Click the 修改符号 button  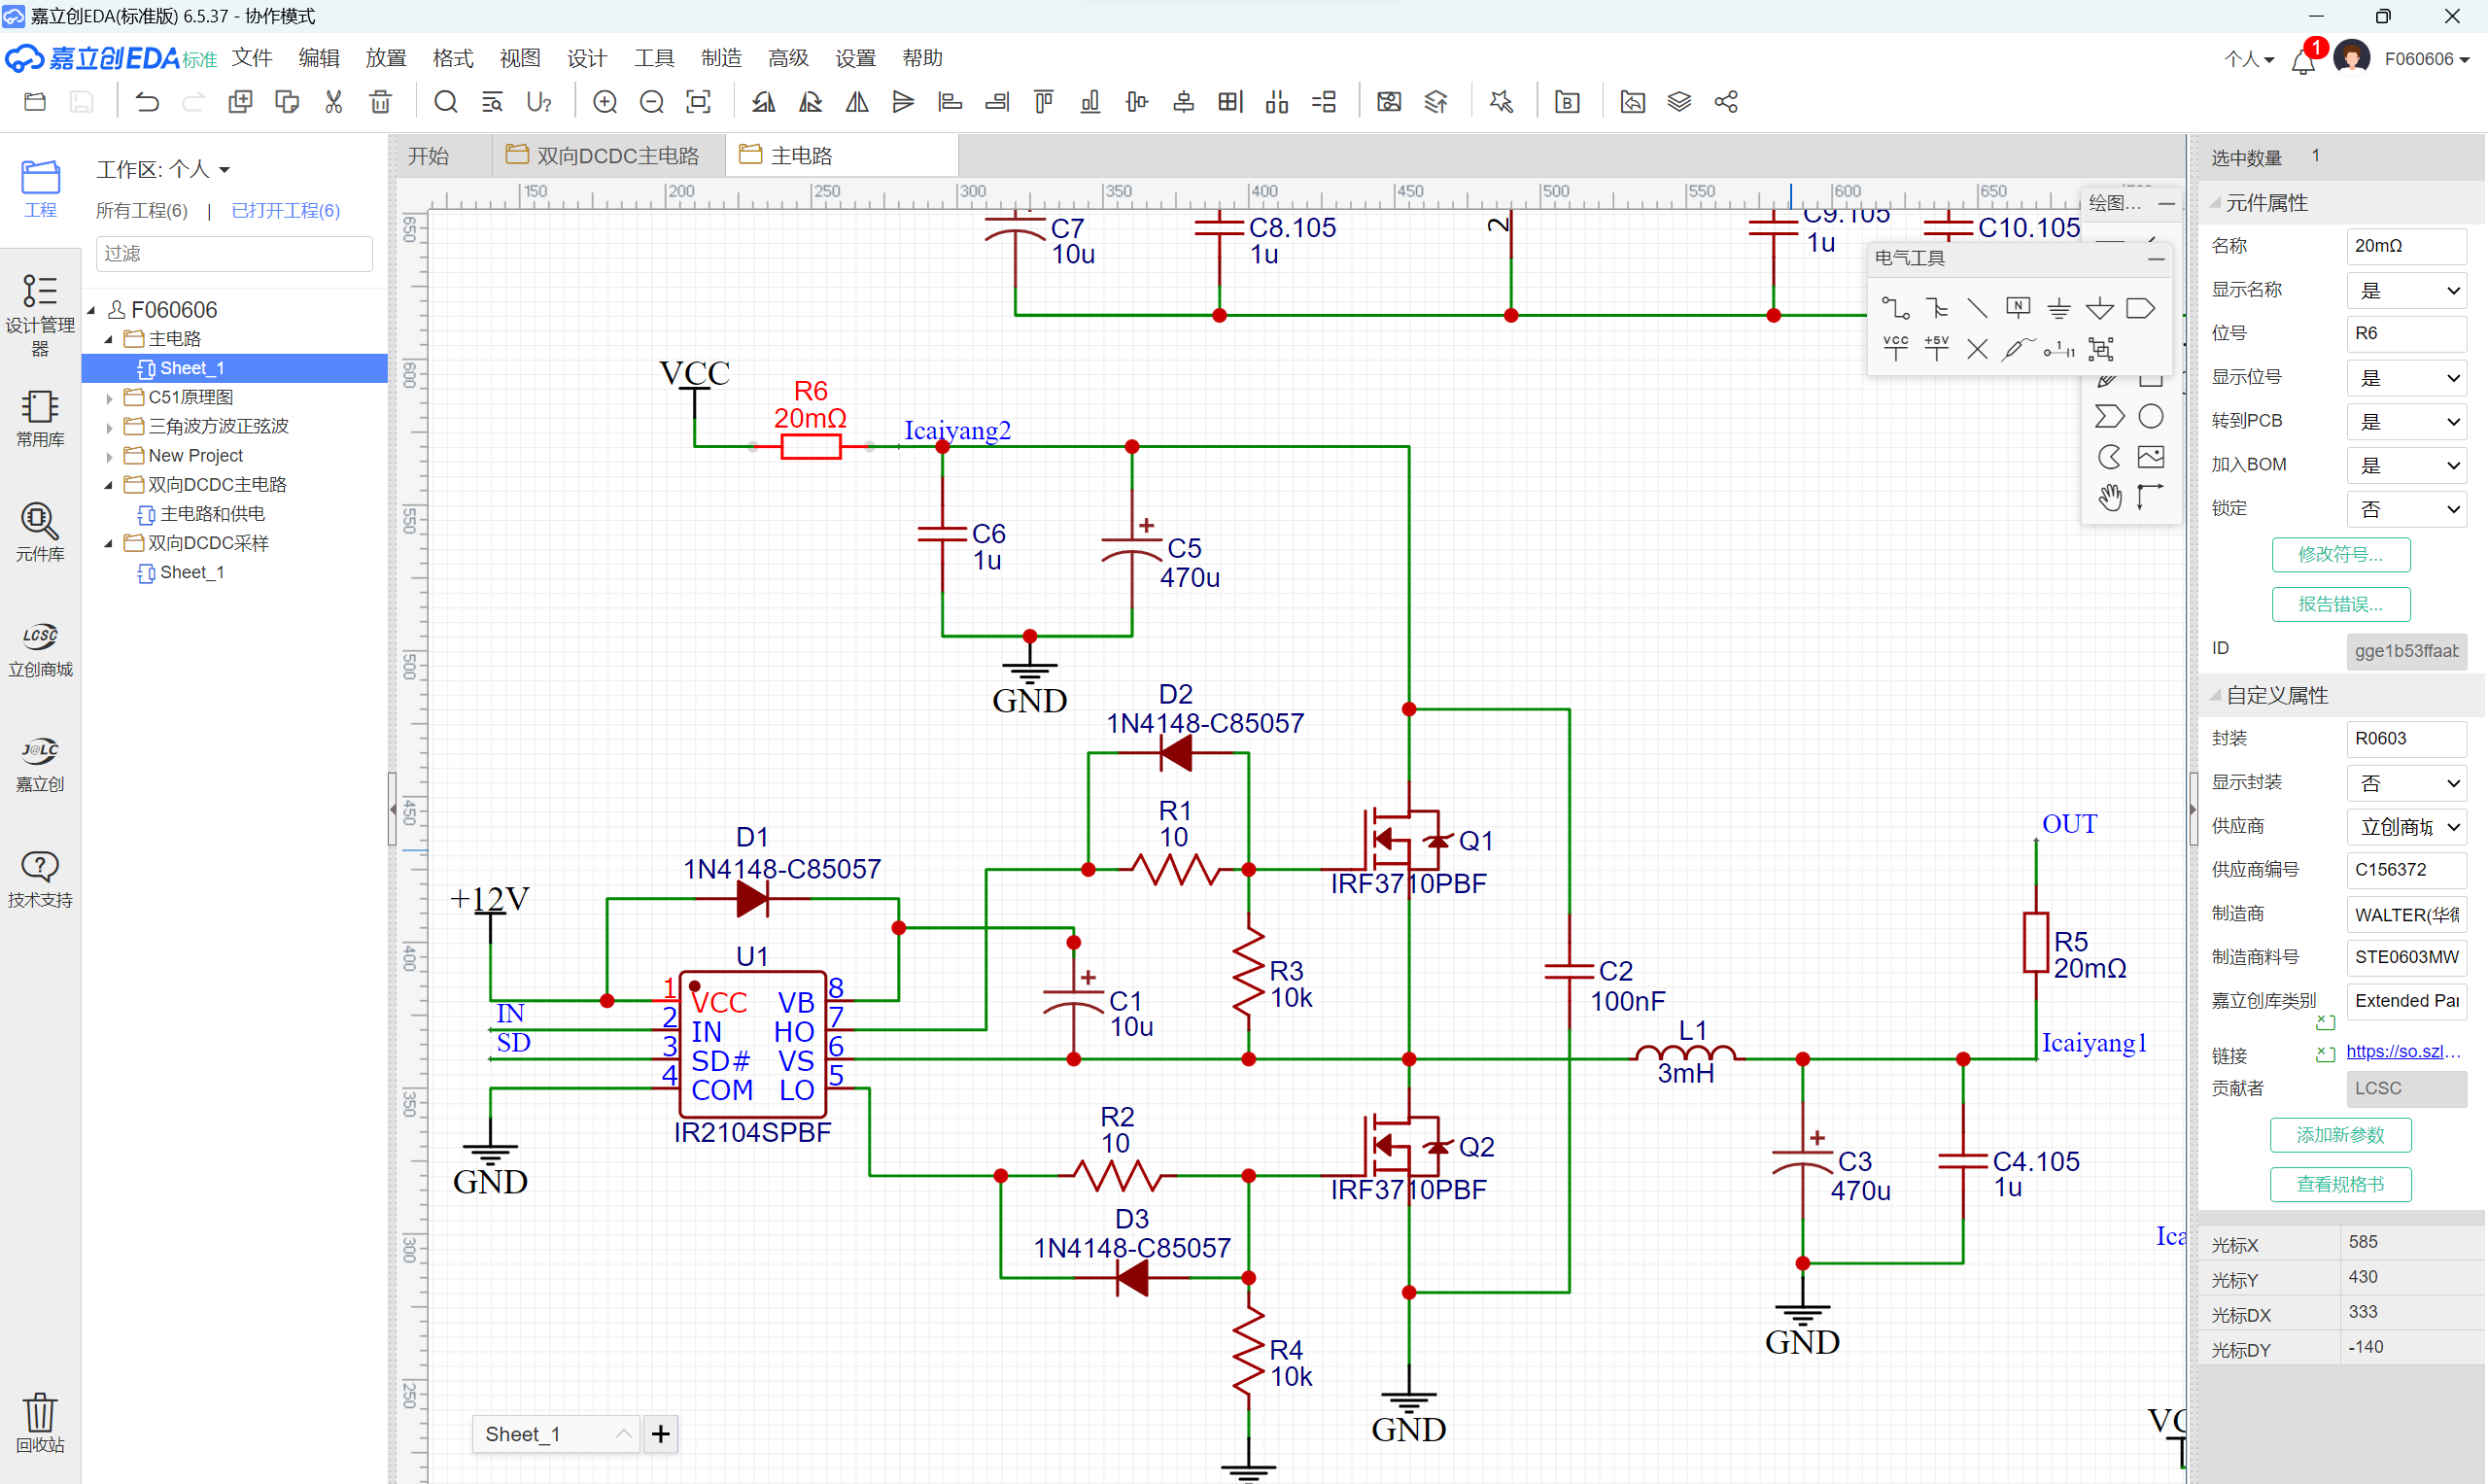pos(2340,555)
